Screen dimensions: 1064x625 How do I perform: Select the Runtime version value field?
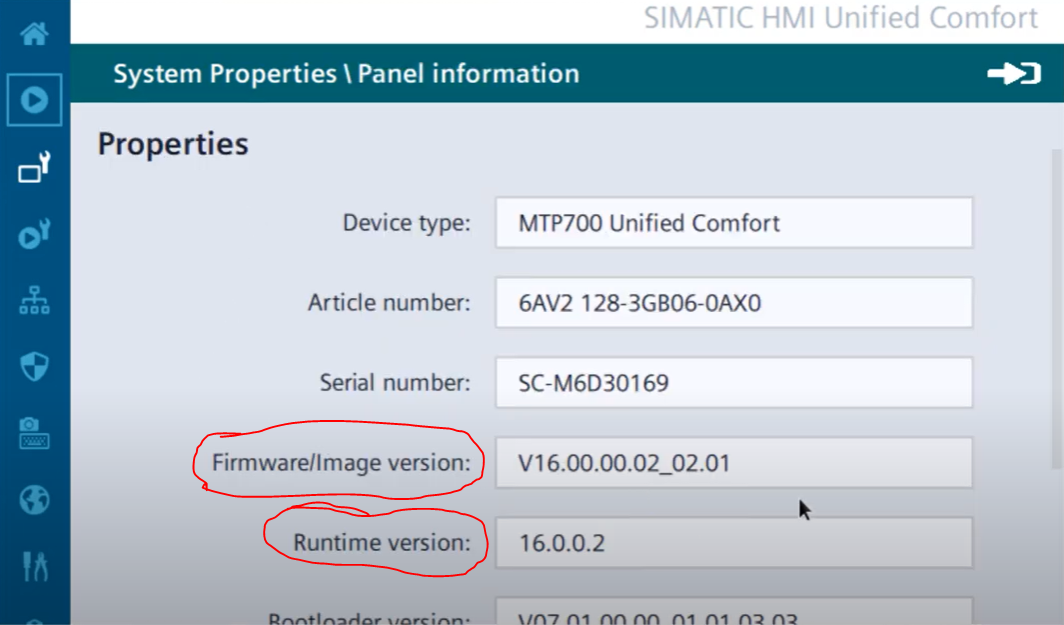click(x=733, y=543)
